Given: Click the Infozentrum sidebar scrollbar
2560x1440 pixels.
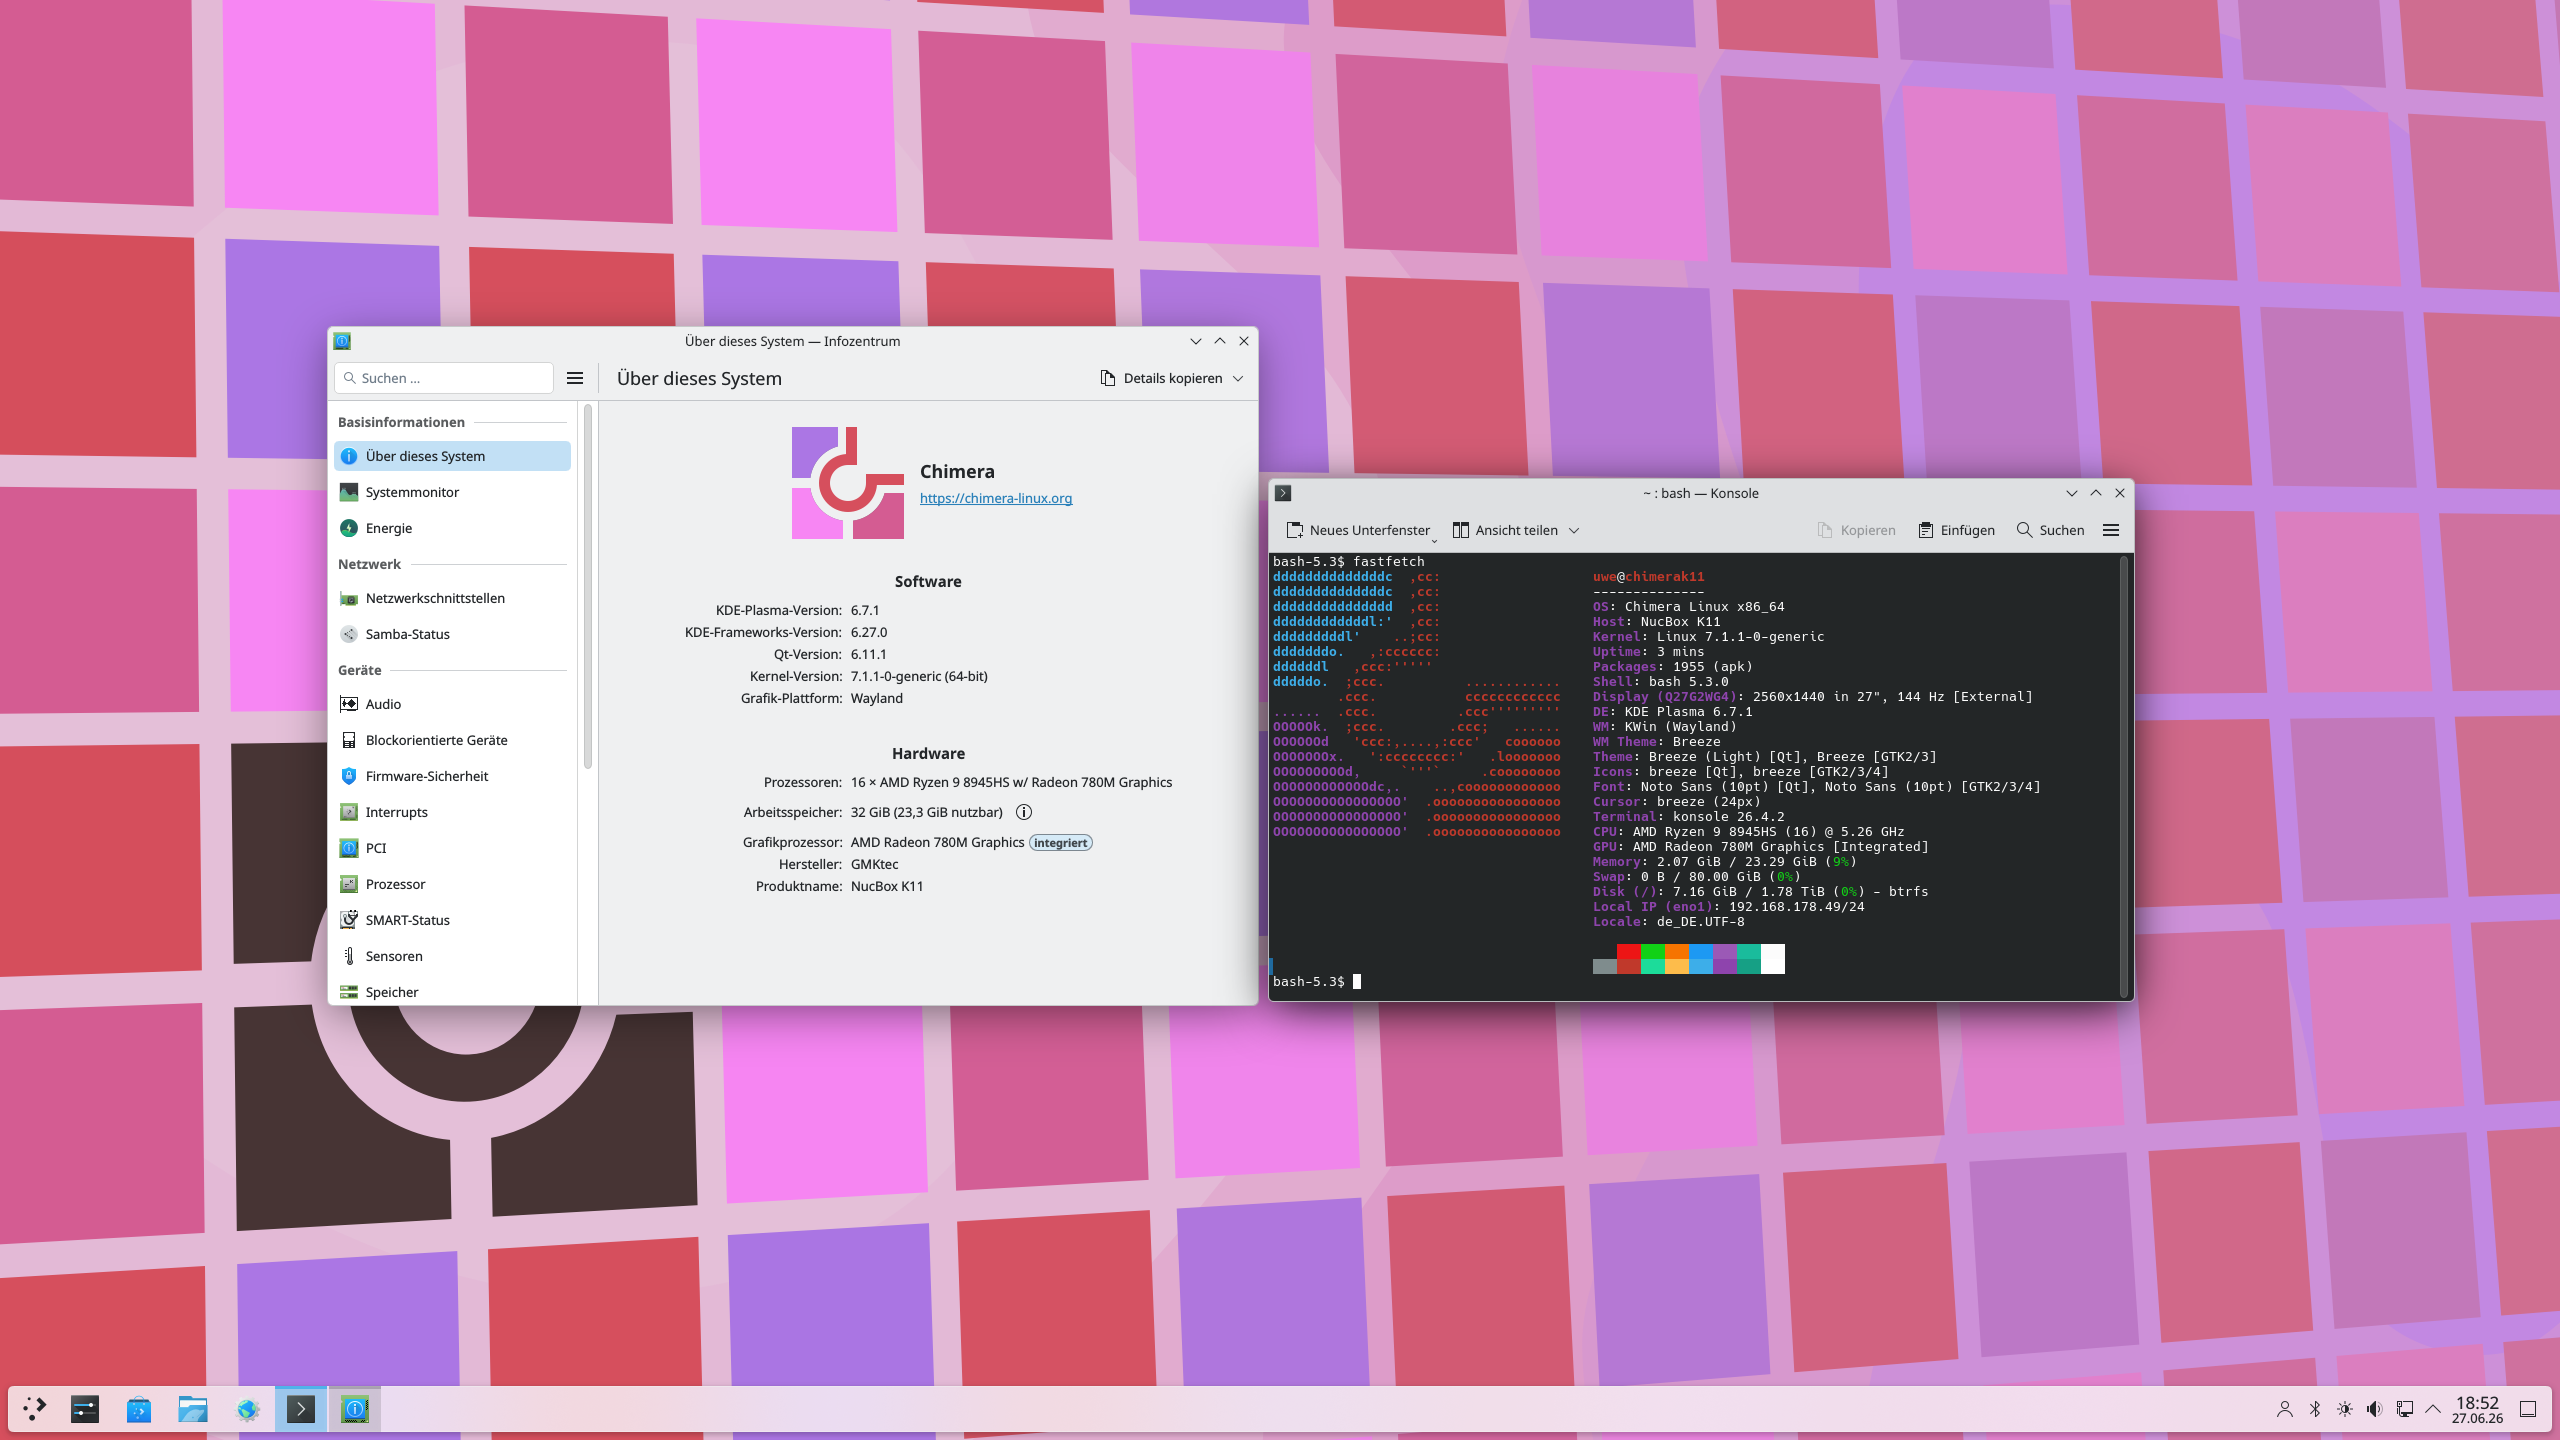Looking at the screenshot, I should pos(588,587).
